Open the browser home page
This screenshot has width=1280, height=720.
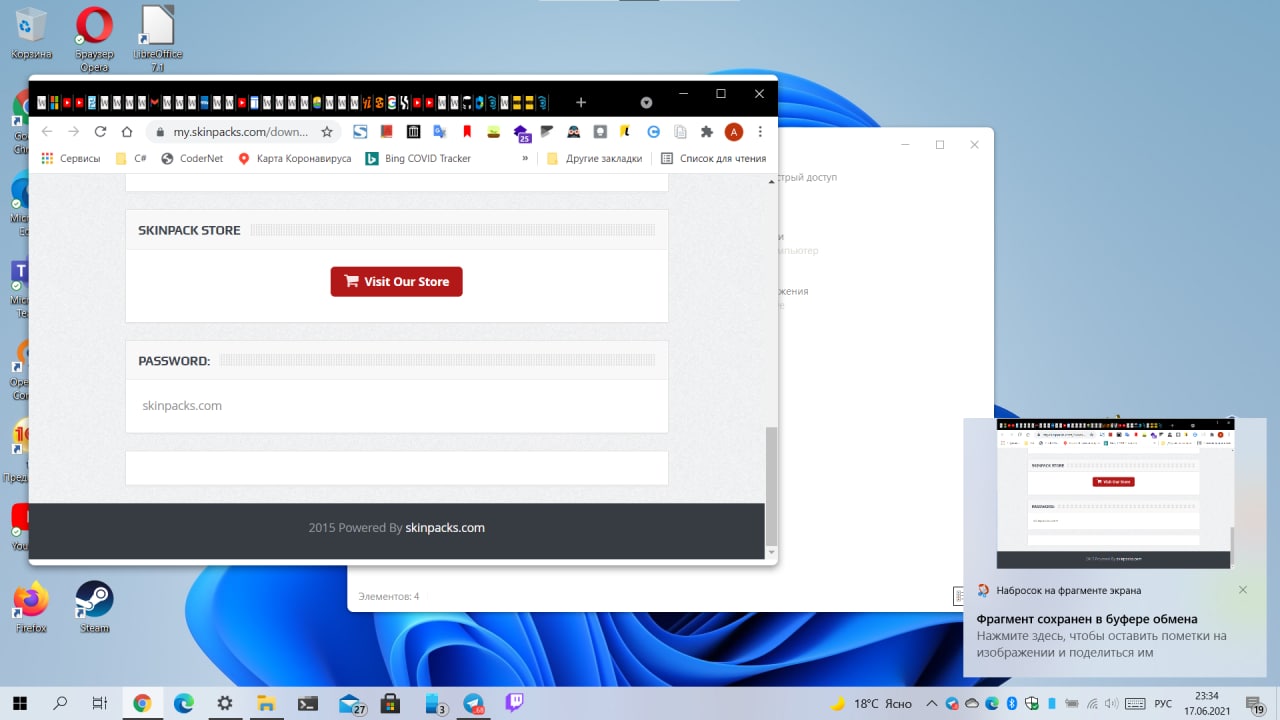pyautogui.click(x=127, y=132)
